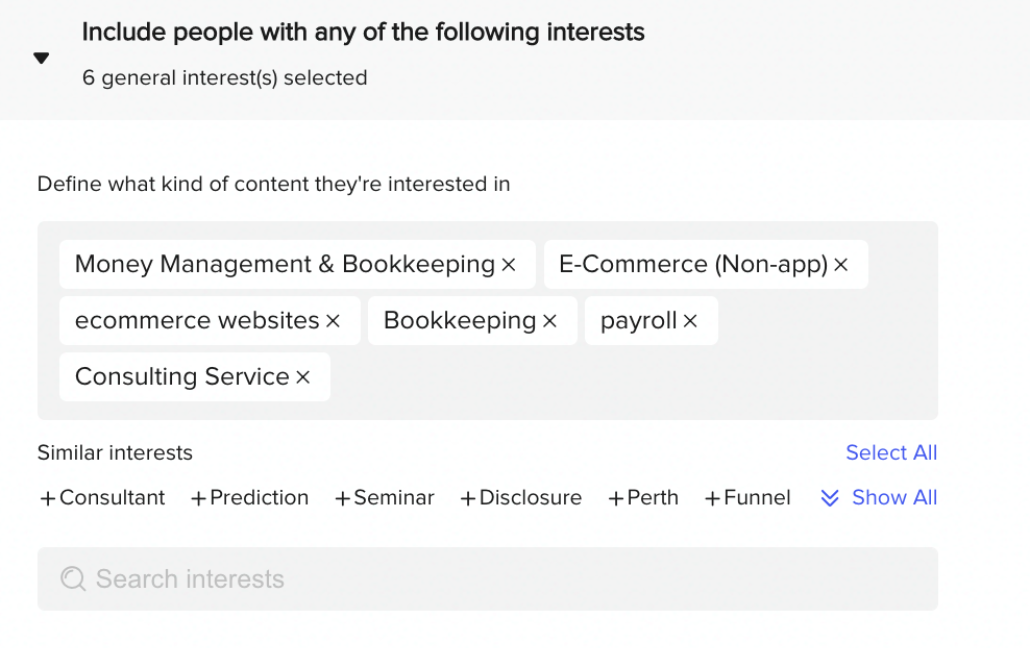Add the Seminar similar interest

tap(384, 498)
